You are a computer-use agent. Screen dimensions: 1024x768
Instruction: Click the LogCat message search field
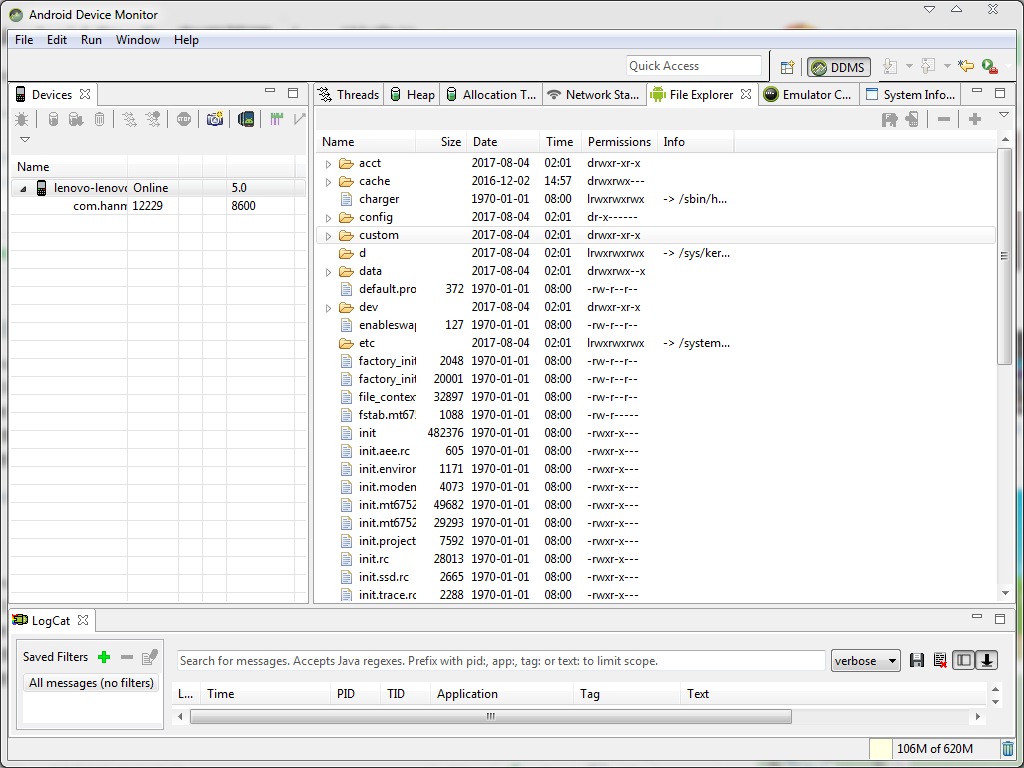(x=501, y=661)
